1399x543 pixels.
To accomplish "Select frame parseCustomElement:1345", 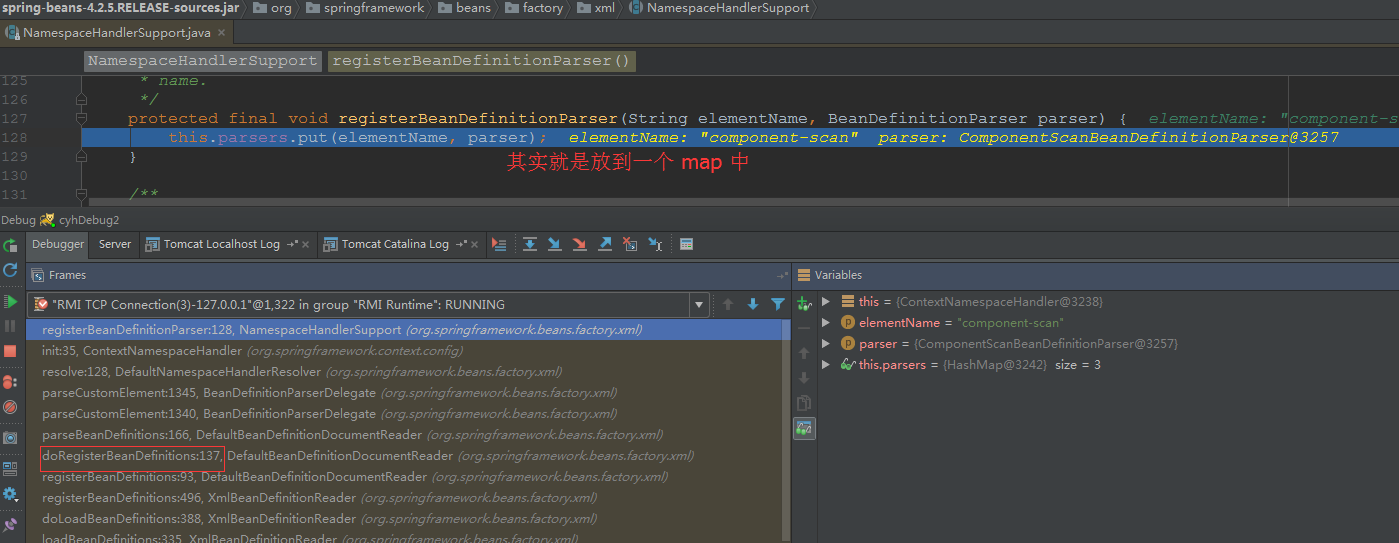I will point(408,393).
